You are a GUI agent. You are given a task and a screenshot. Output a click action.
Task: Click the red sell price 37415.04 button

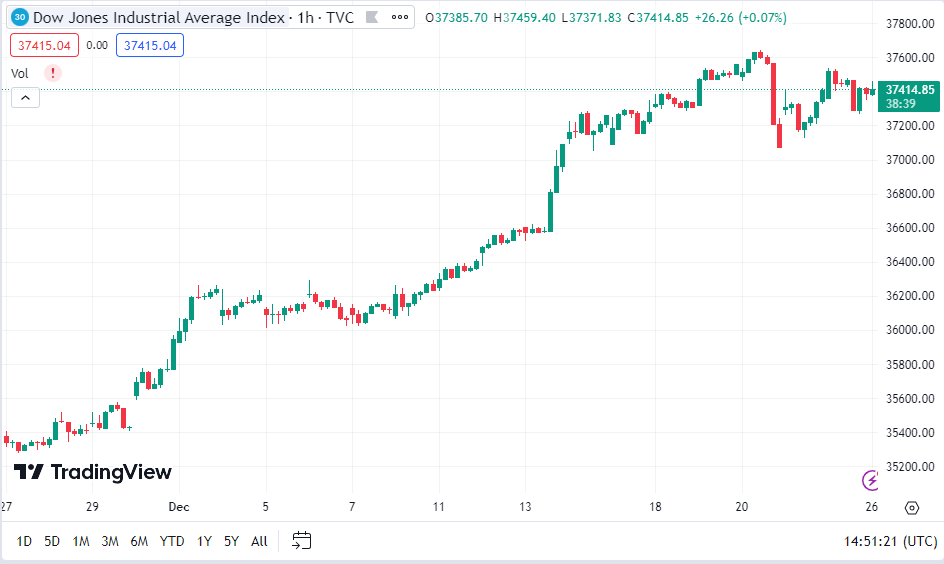pos(45,45)
